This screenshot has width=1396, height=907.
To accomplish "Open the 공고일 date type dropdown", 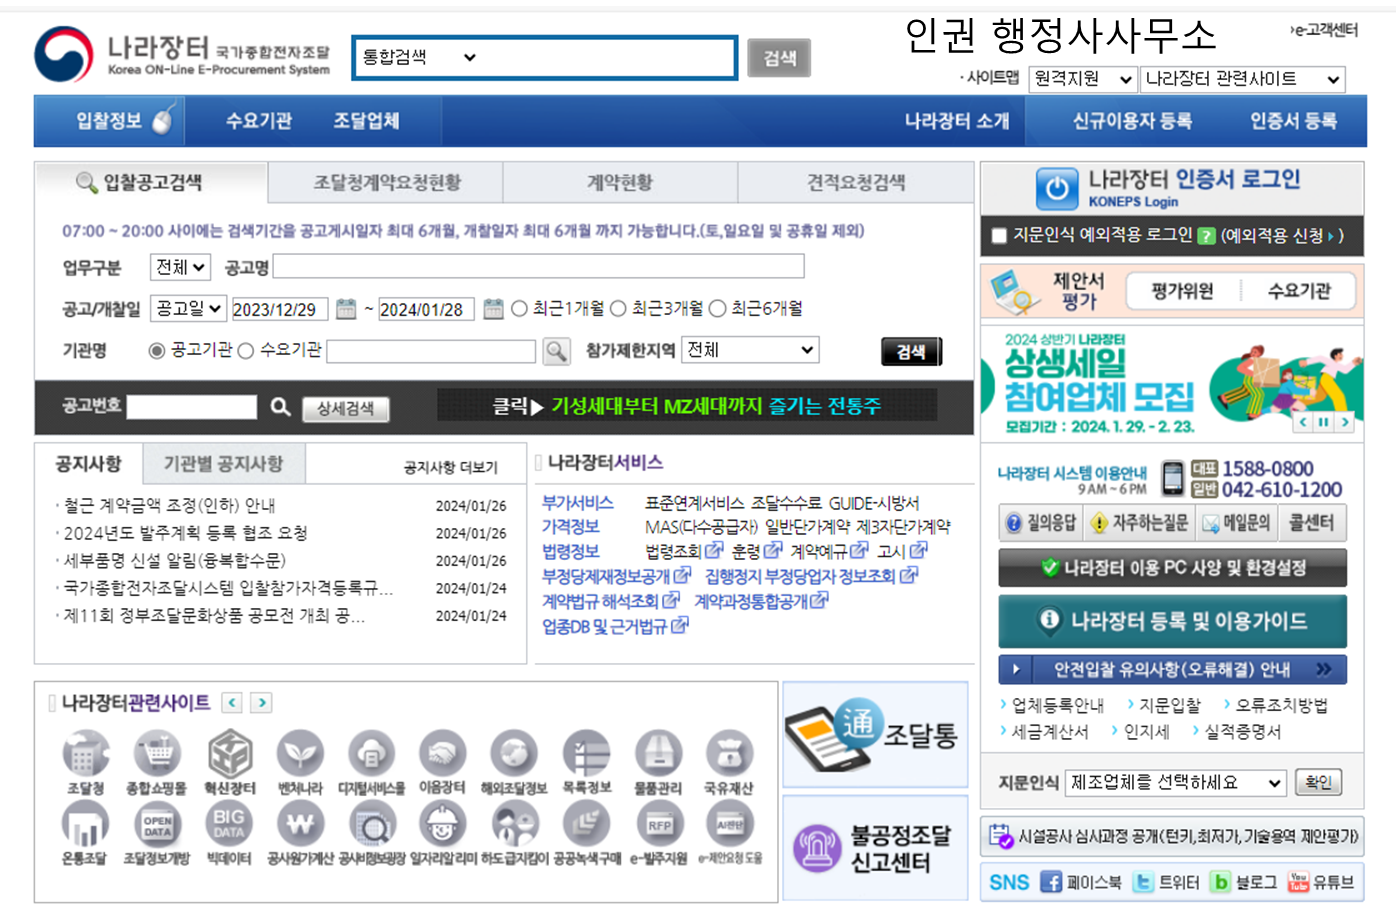I will [x=189, y=309].
